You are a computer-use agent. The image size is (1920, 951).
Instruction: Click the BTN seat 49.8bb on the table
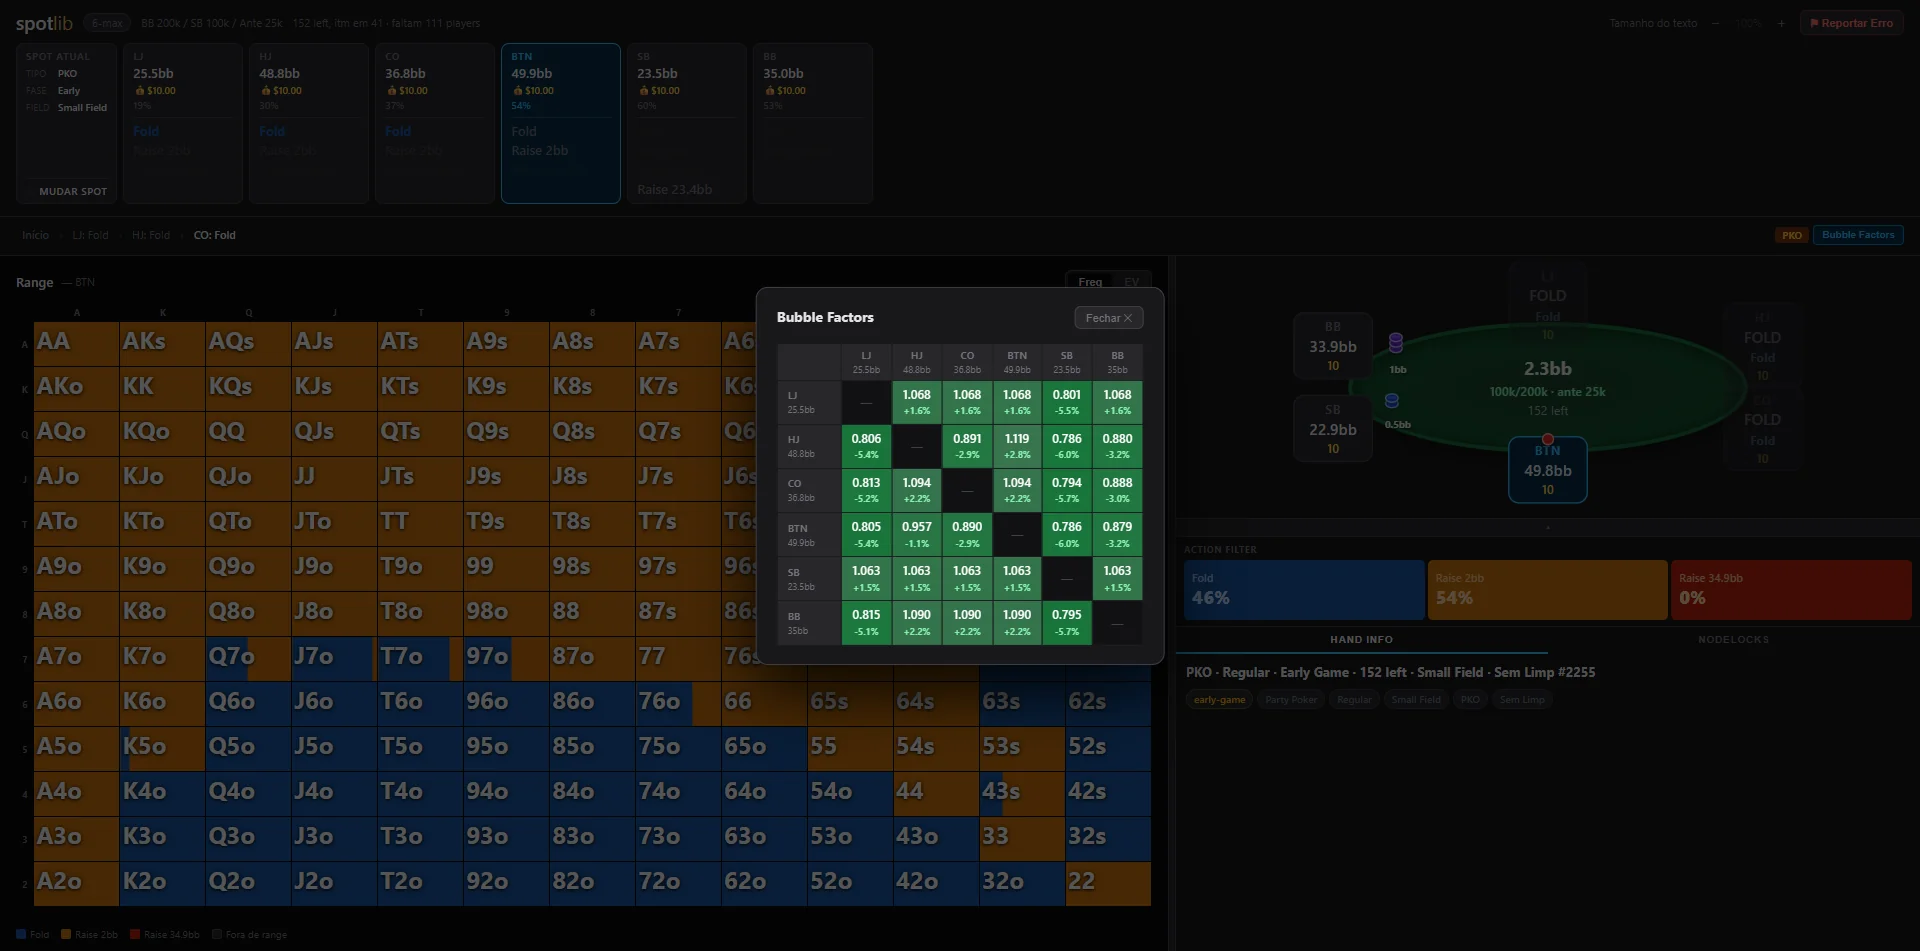[x=1547, y=470]
